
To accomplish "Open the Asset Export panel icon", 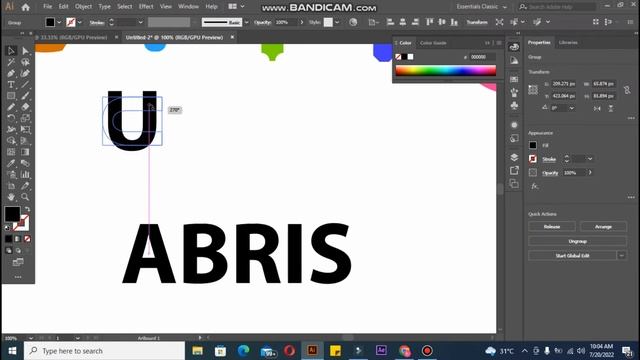I will click(514, 170).
